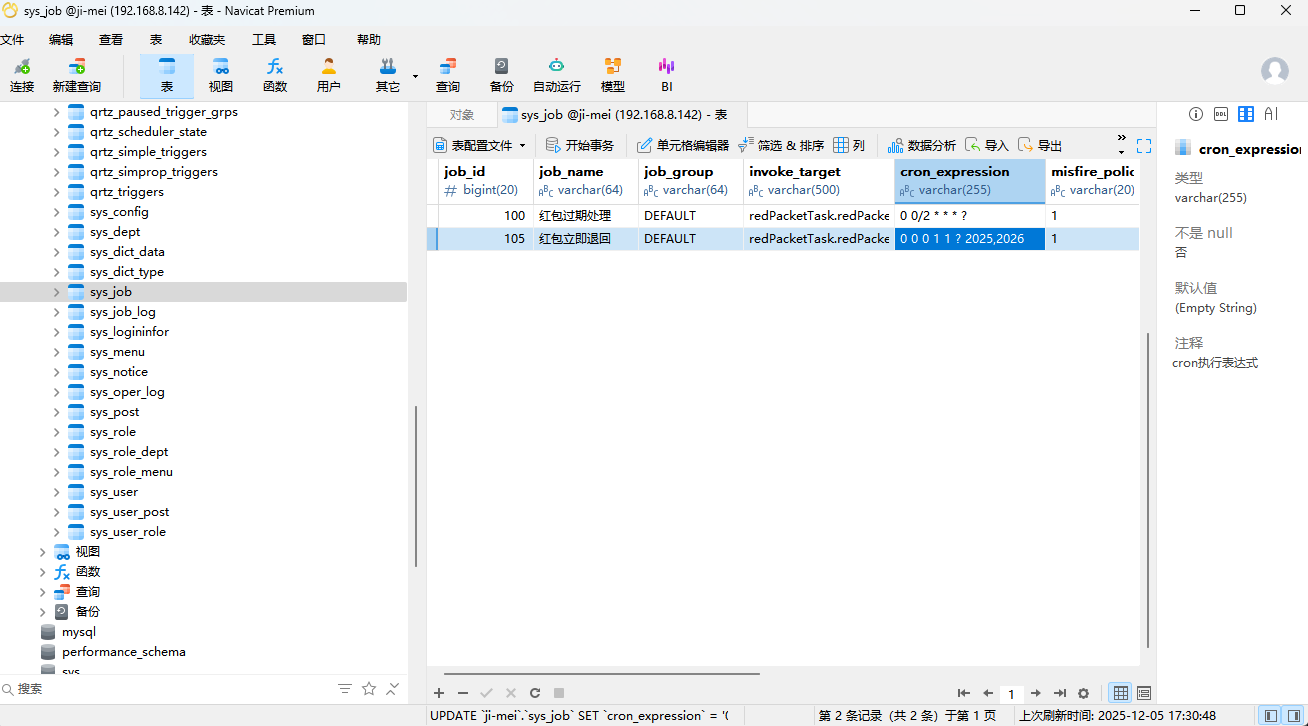
Task: Expand the sys_job tree node
Action: click(x=56, y=292)
